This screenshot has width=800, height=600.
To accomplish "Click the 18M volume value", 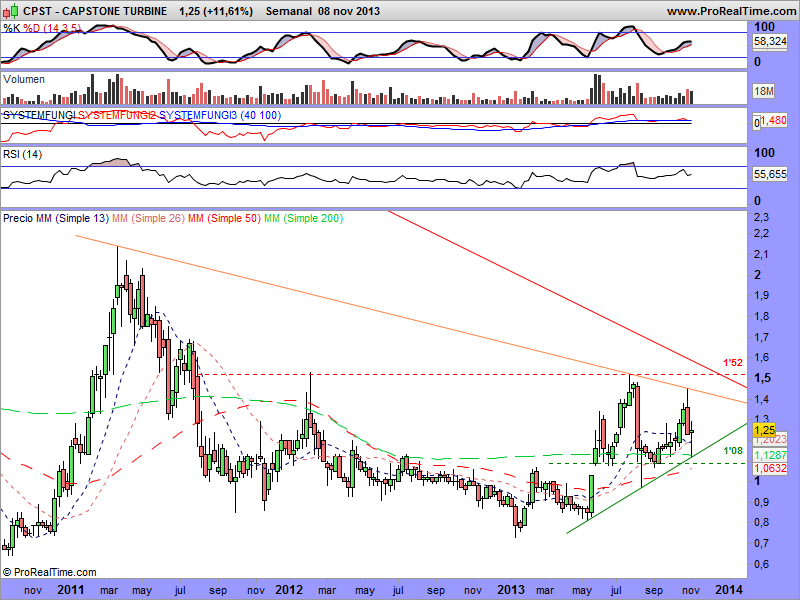I will coord(764,91).
